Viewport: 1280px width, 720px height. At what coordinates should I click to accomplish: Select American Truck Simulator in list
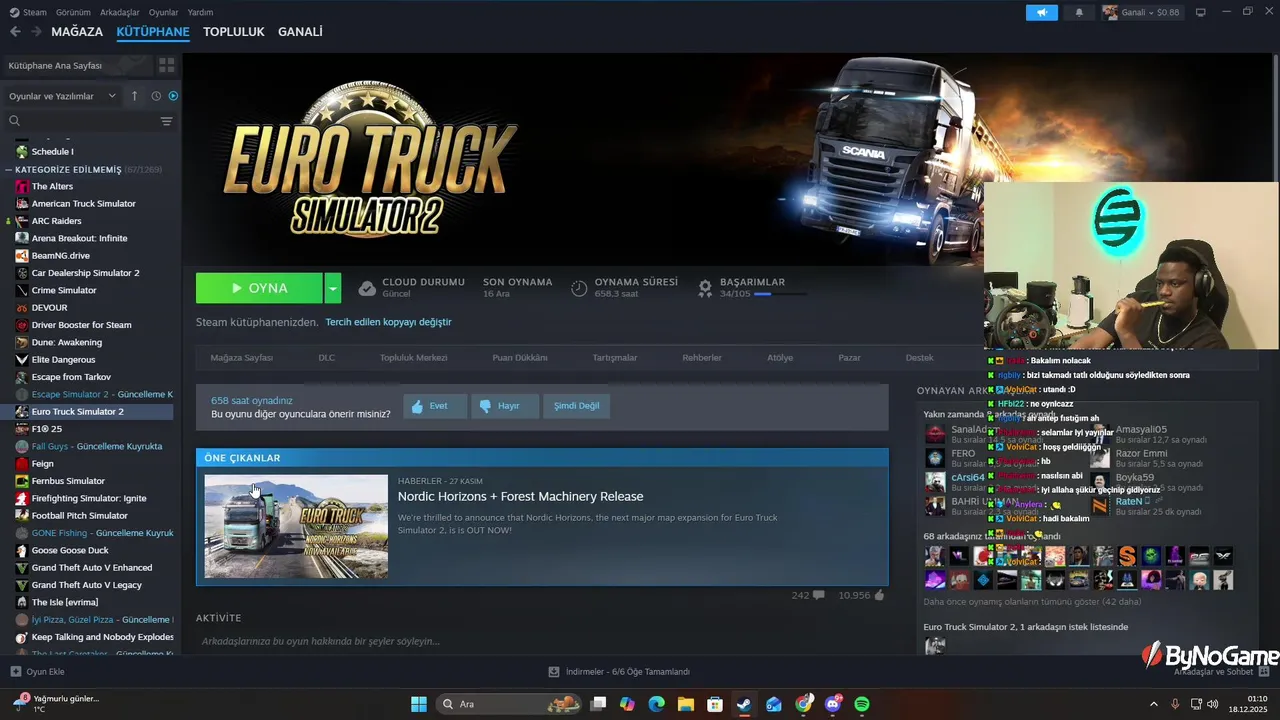coord(83,204)
